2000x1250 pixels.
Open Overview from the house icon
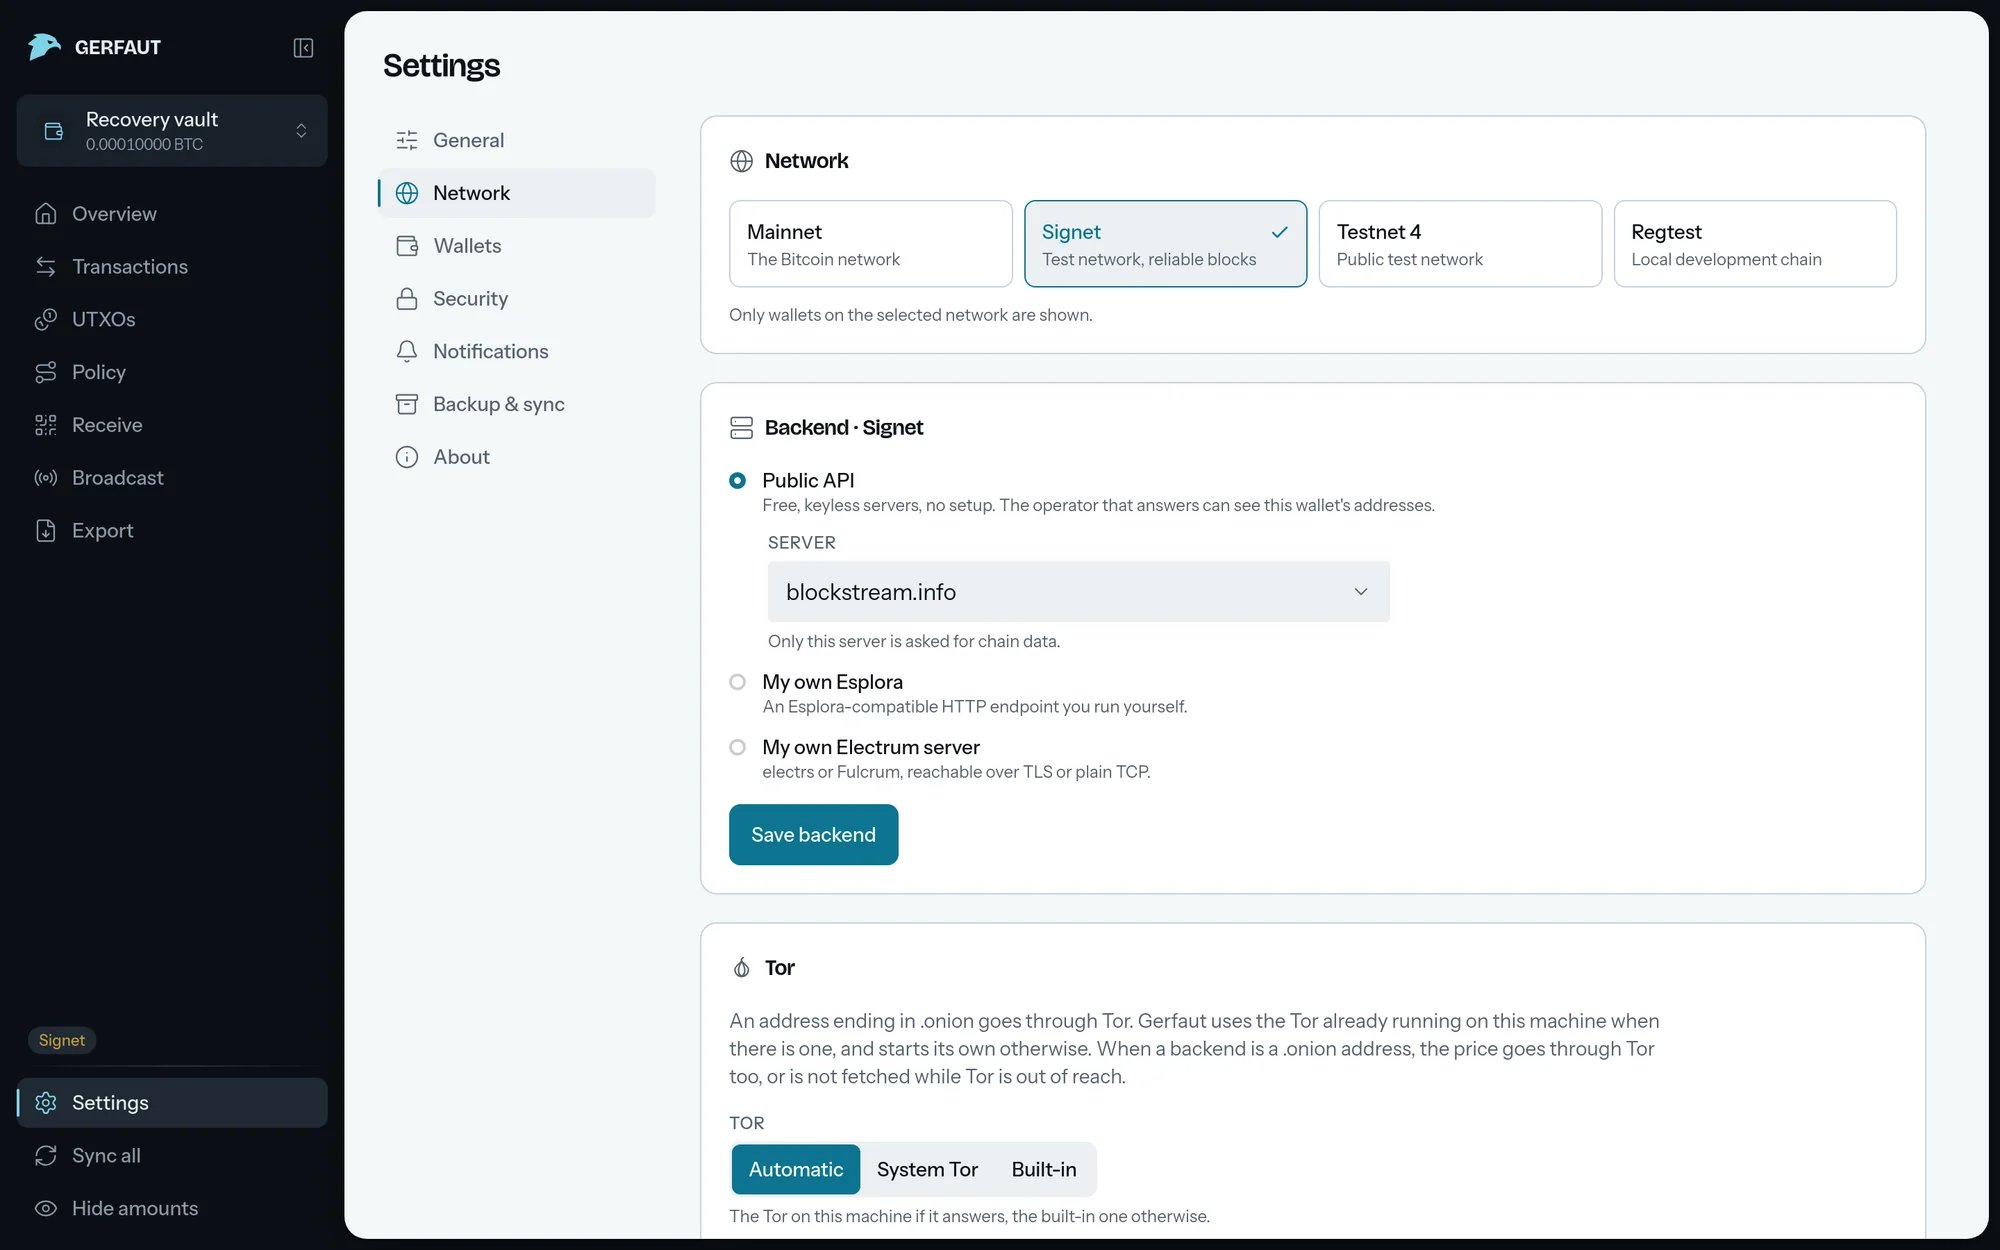[46, 214]
